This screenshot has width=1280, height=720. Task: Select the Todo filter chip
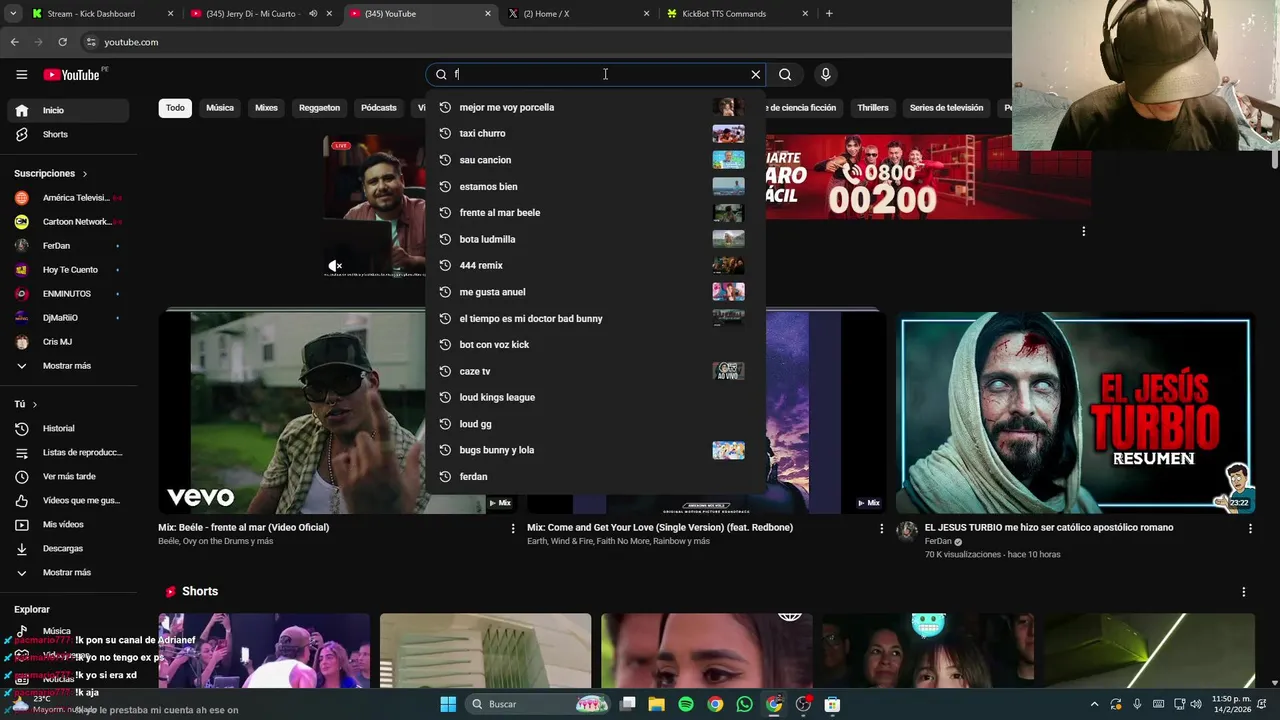click(175, 108)
